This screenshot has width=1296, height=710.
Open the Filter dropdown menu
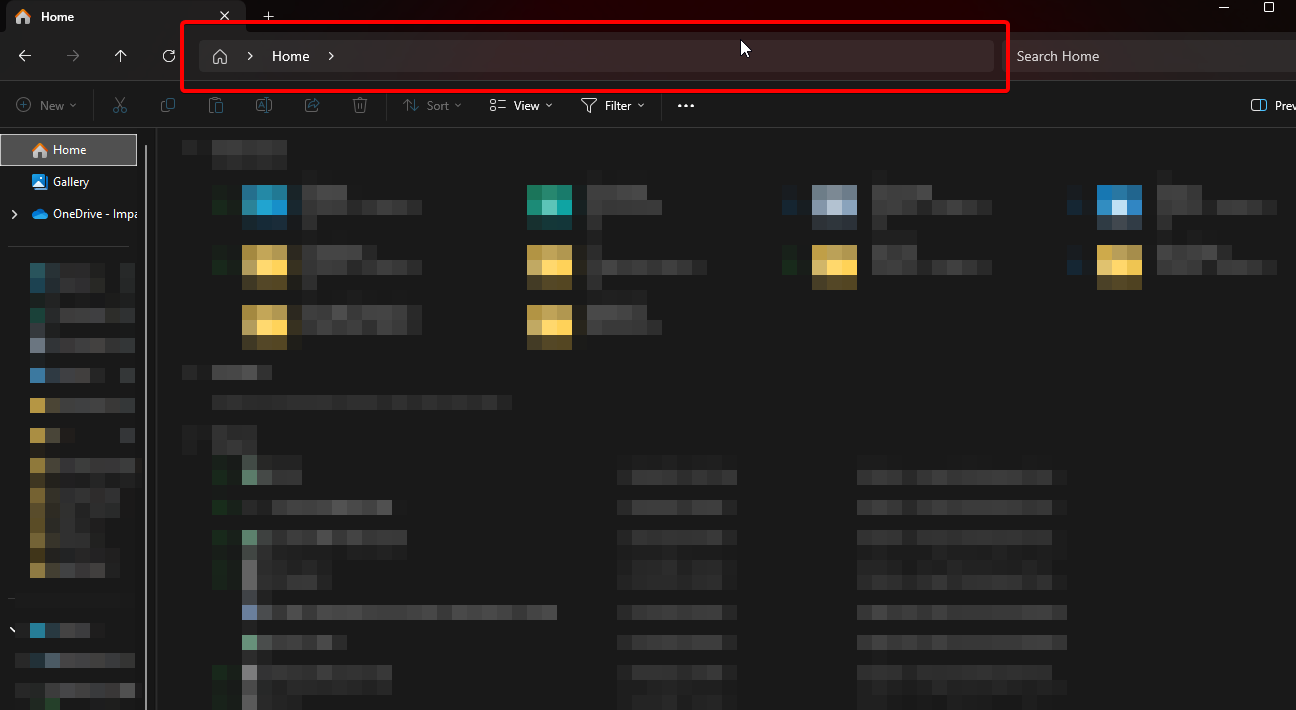[613, 105]
